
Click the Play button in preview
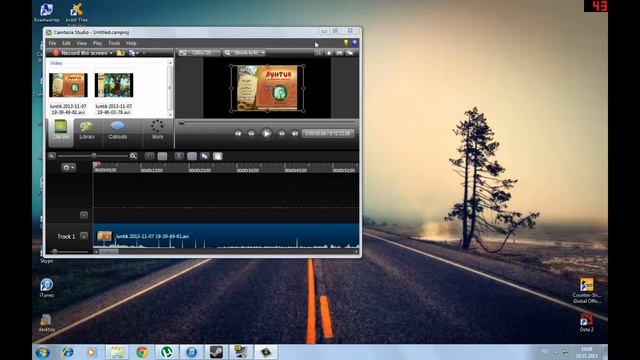click(266, 133)
